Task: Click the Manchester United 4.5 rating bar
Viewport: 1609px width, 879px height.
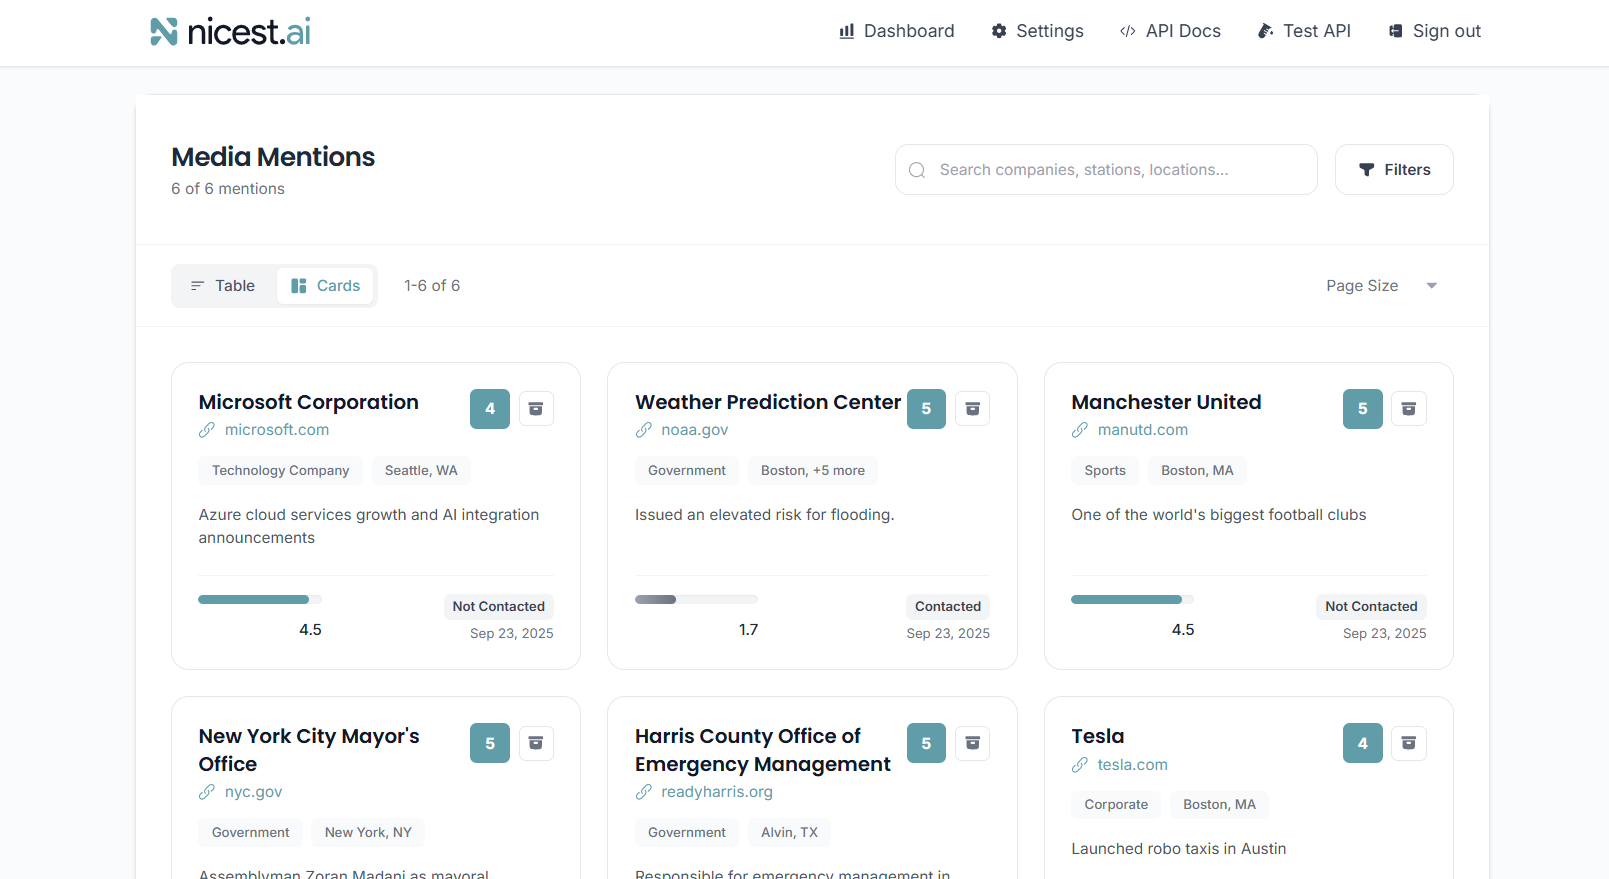Action: pyautogui.click(x=1133, y=600)
